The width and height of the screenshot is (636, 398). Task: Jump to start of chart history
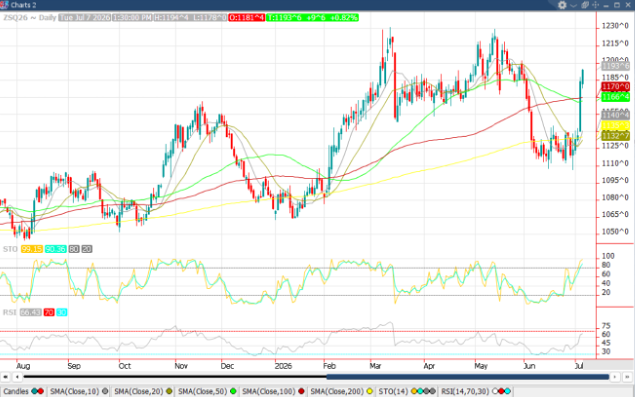6,377
